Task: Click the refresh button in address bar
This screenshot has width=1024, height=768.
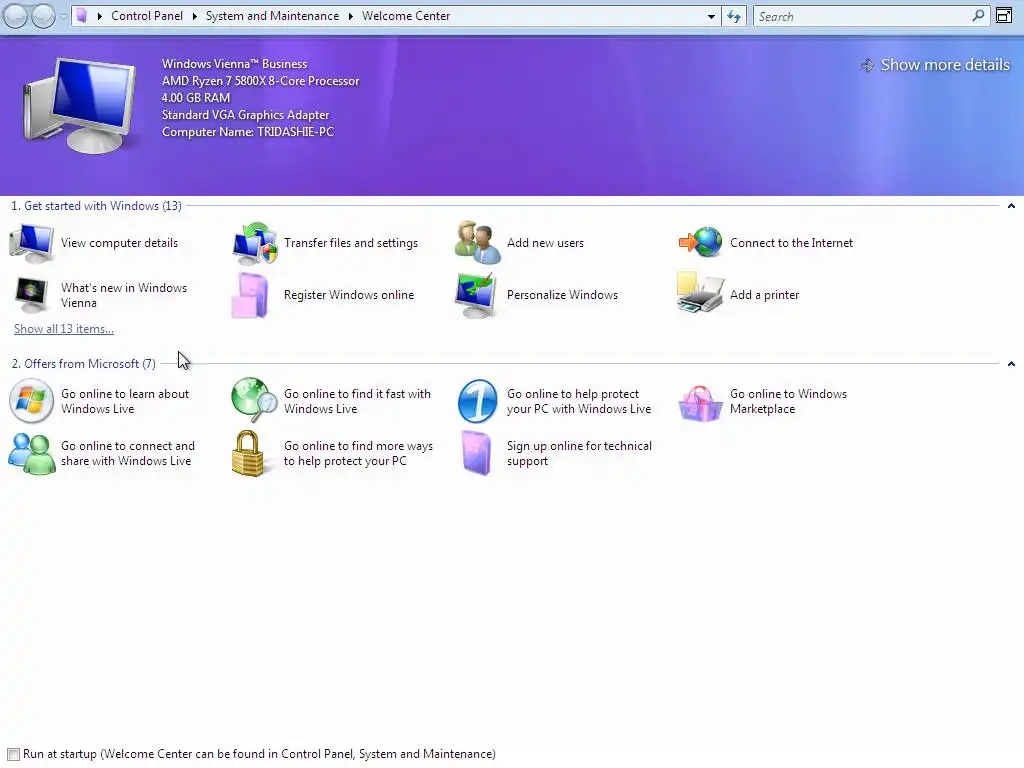Action: click(734, 16)
